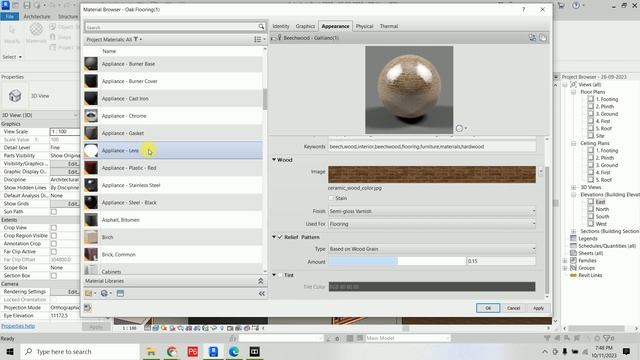Image resolution: width=640 pixels, height=360 pixels.
Task: Toggle Far Clip Active checkbox
Action: tap(53, 252)
